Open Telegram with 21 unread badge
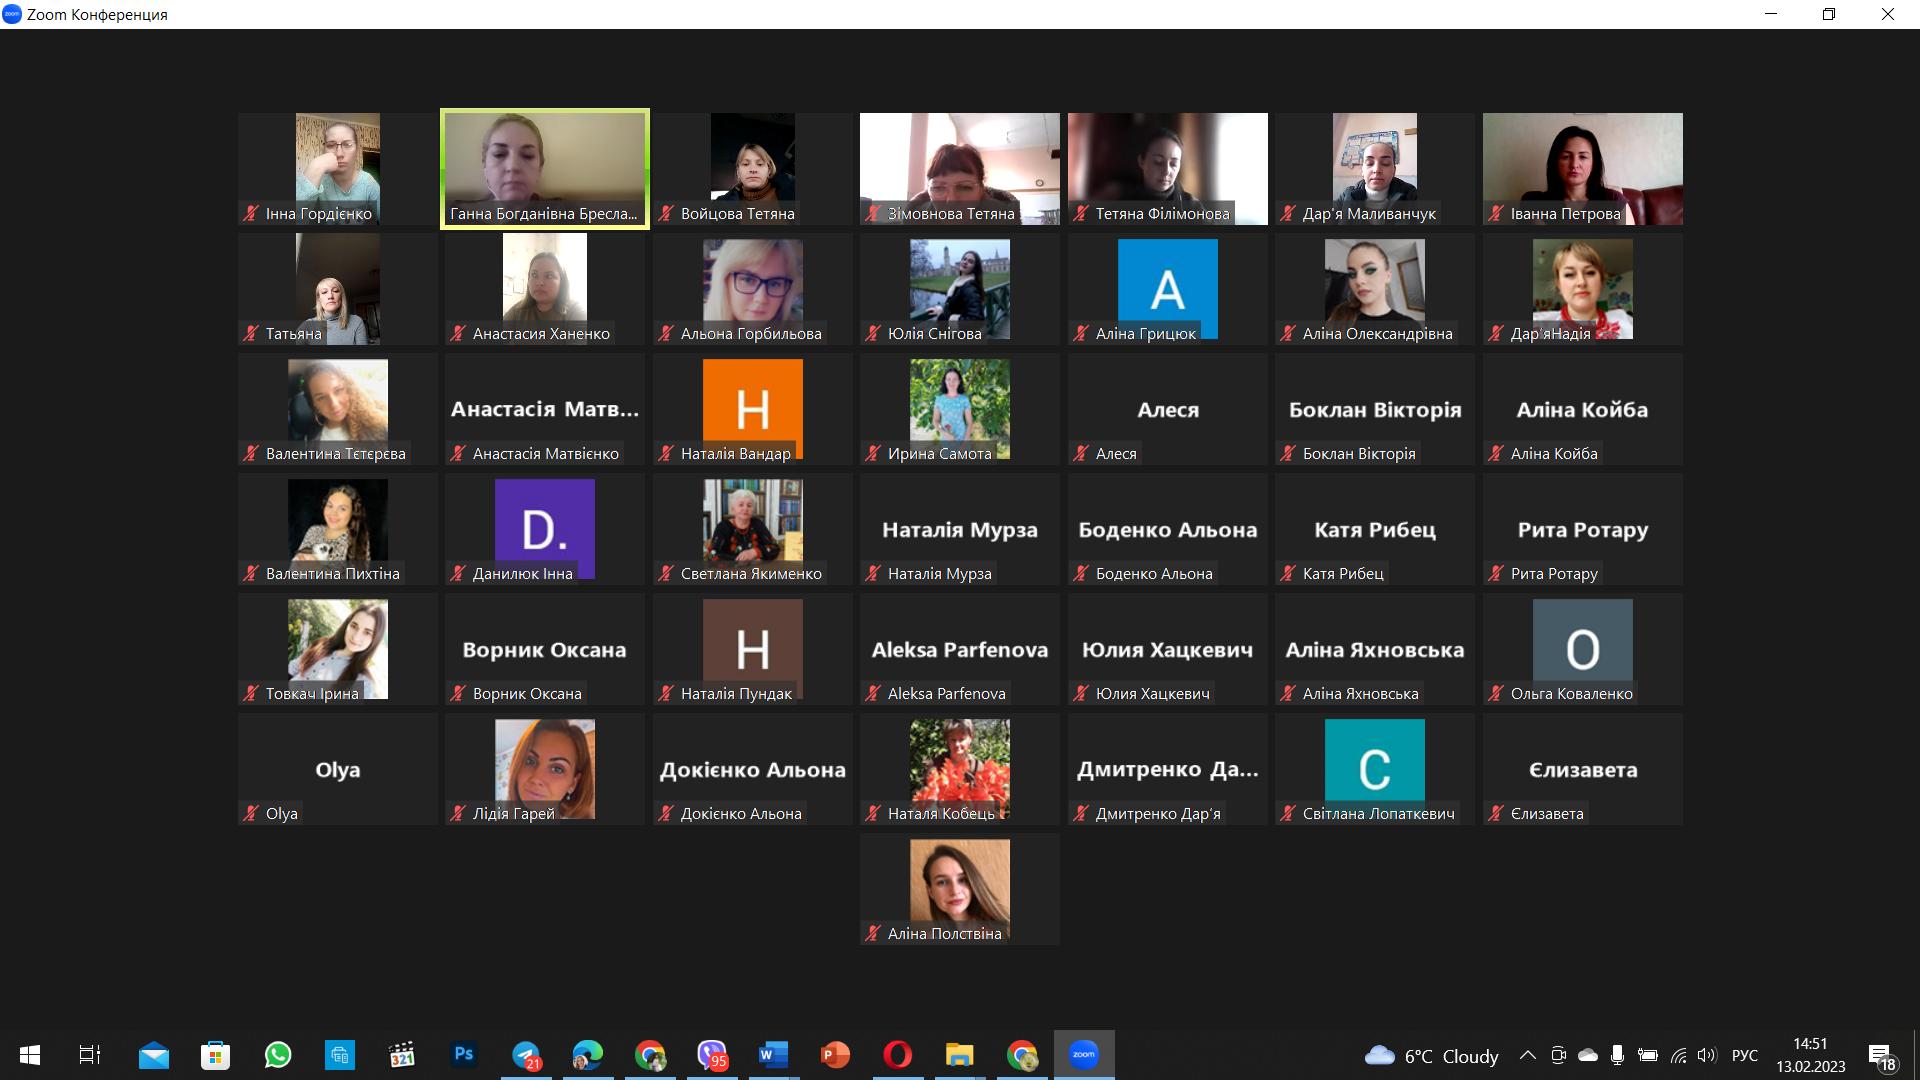This screenshot has height=1080, width=1920. (x=526, y=1055)
